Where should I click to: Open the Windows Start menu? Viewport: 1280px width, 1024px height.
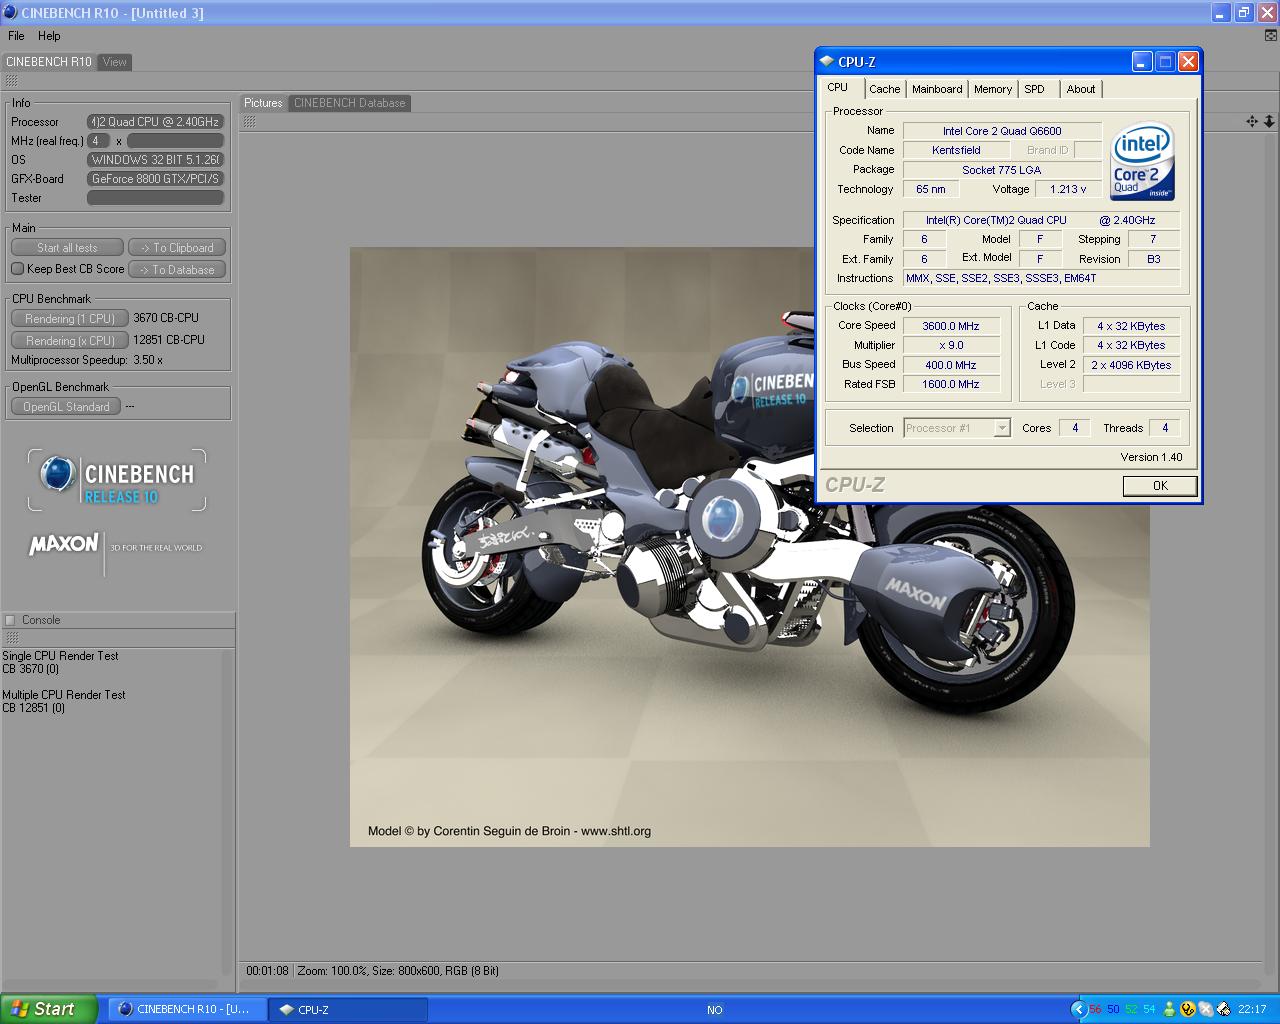click(48, 1009)
